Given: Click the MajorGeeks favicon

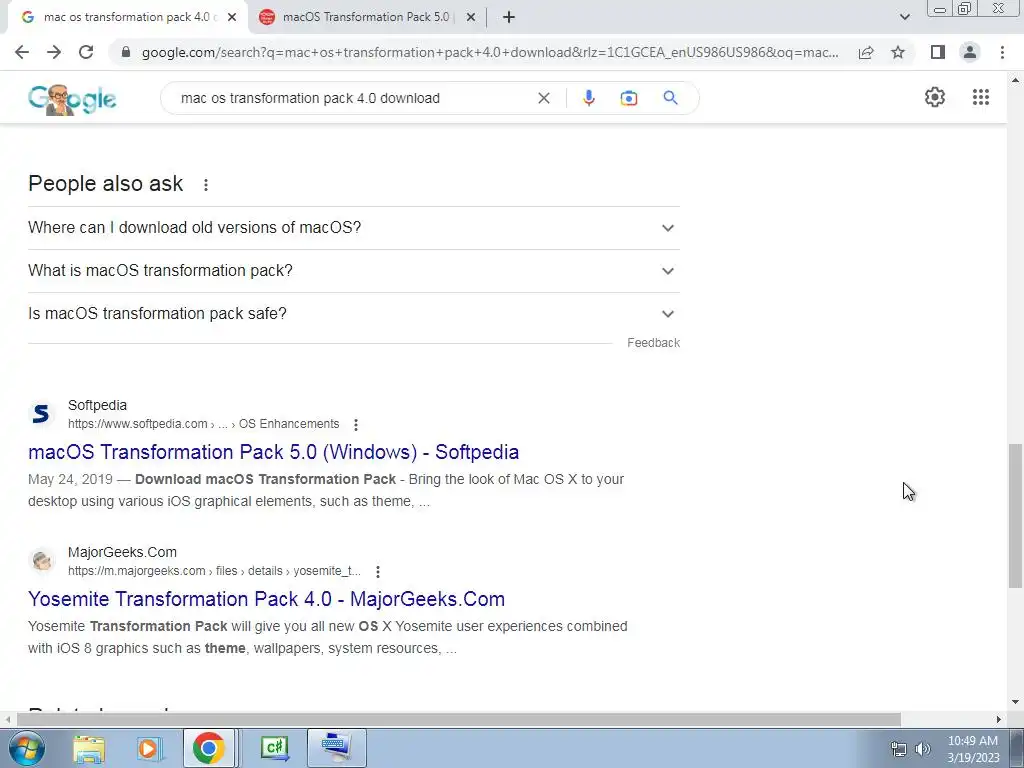Looking at the screenshot, I should click(x=41, y=560).
